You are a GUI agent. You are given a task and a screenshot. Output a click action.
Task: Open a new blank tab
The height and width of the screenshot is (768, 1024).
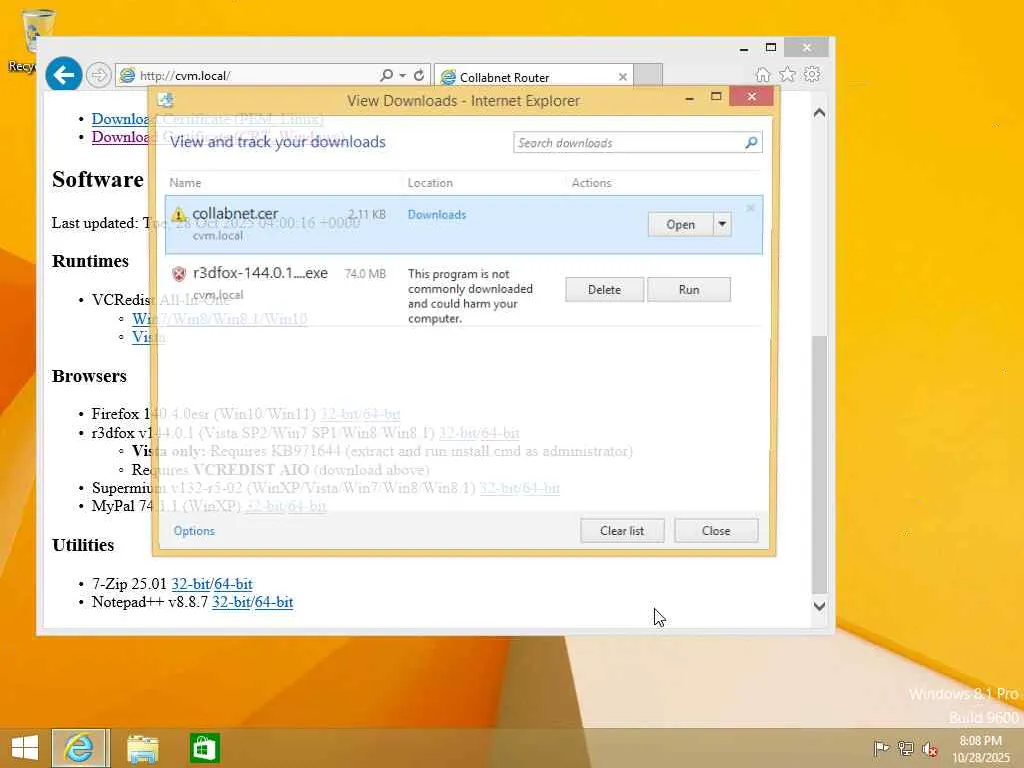pos(648,75)
